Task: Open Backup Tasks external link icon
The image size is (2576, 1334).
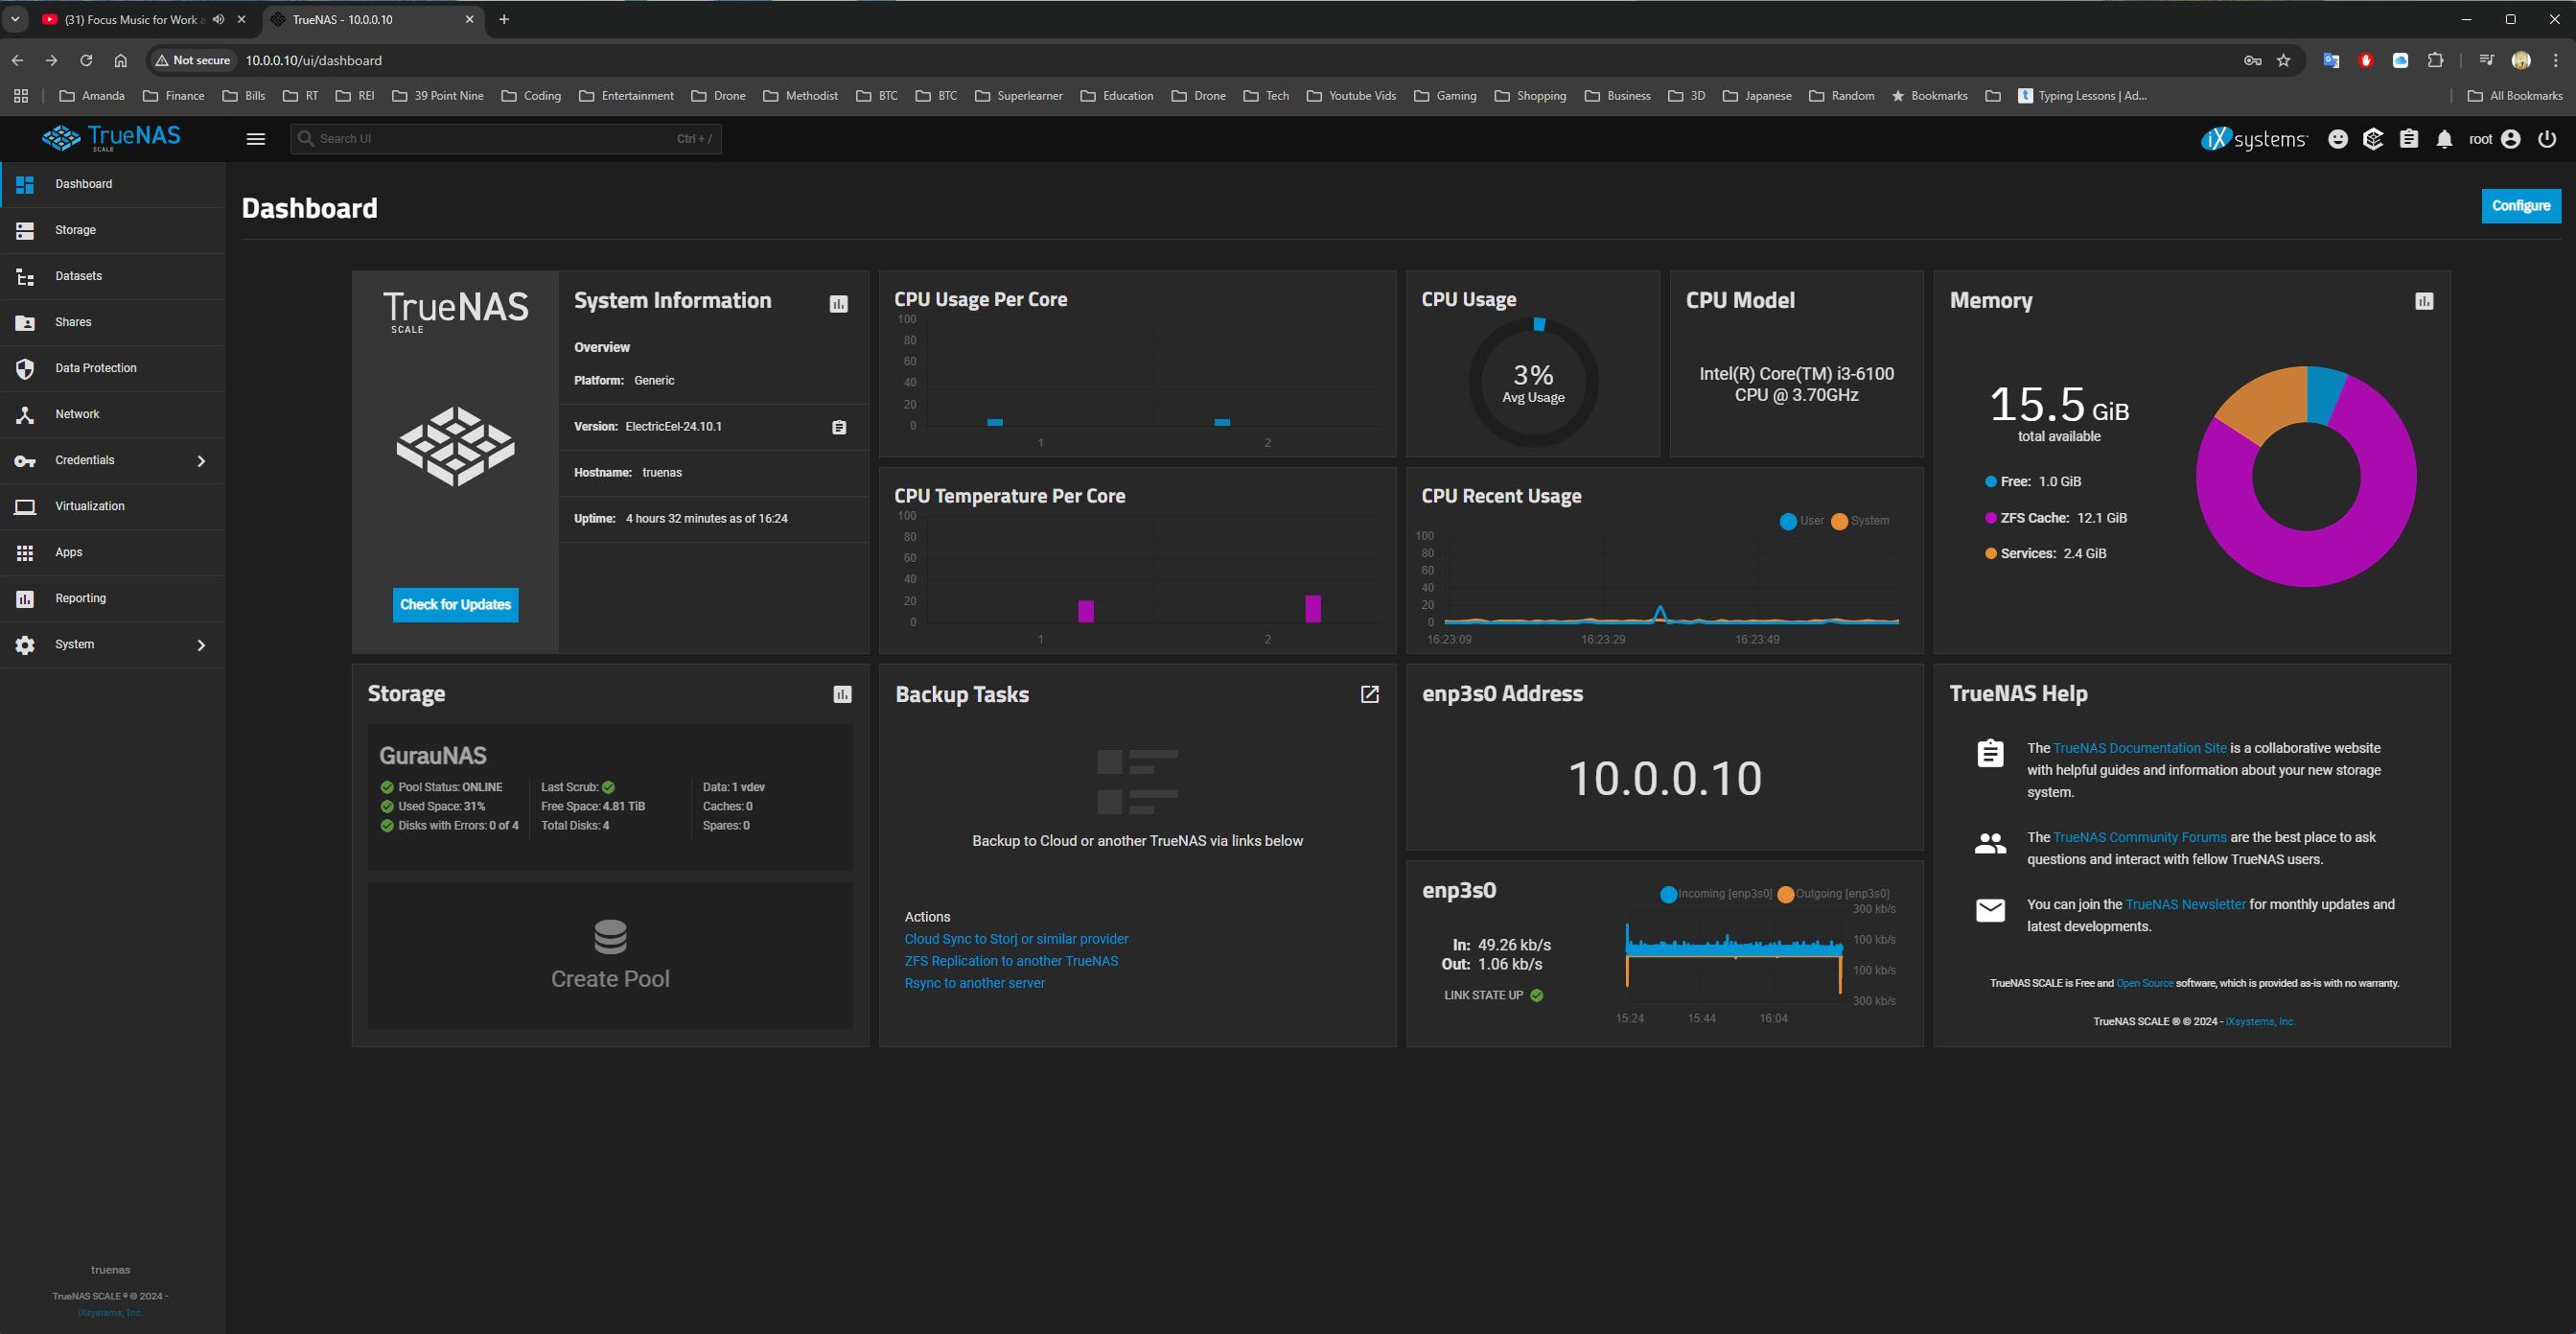Action: coord(1369,694)
